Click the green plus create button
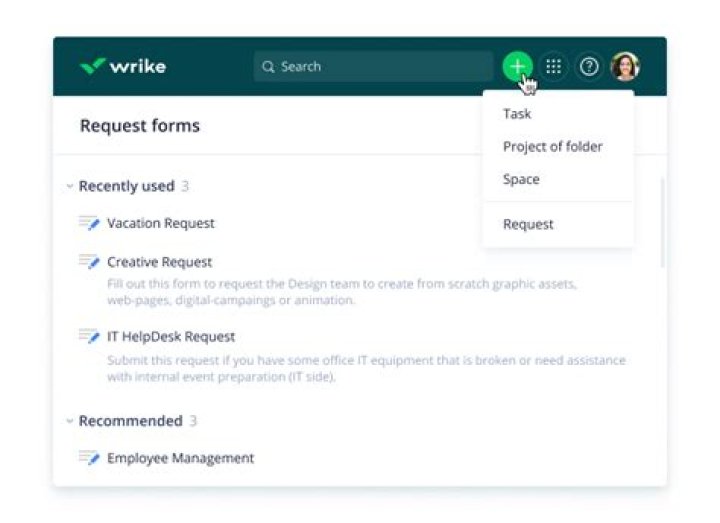This screenshot has width=720, height=523. coord(517,66)
